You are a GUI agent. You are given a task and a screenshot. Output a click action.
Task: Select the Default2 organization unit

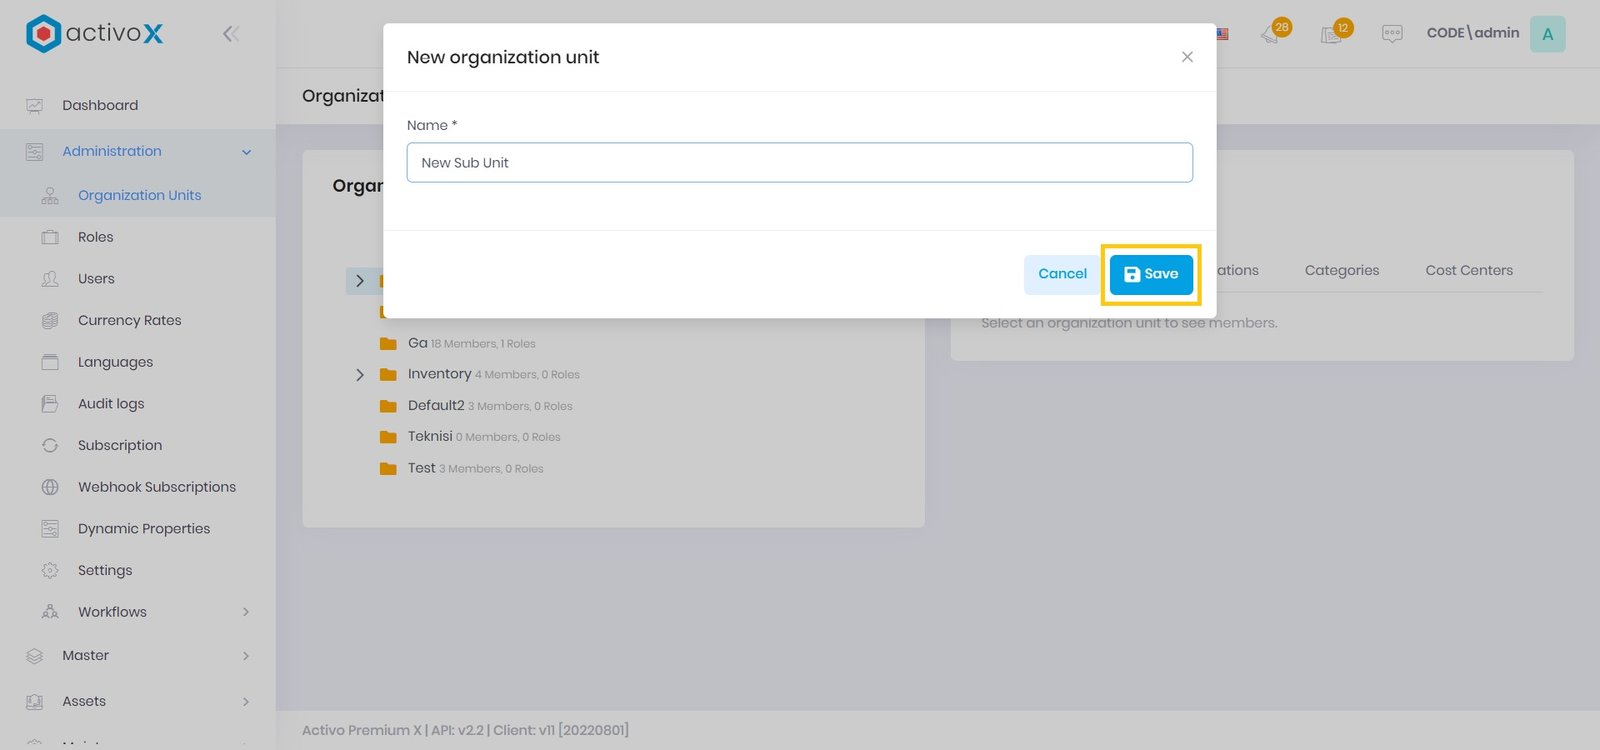click(436, 405)
